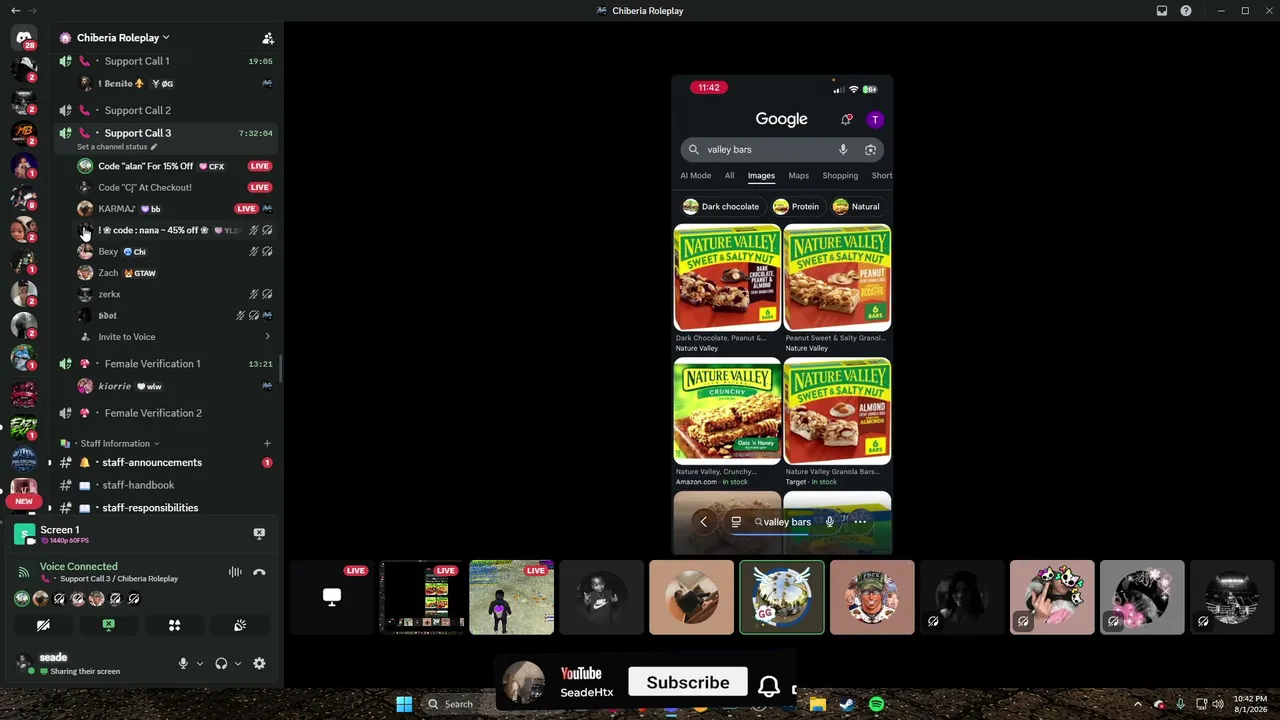The width and height of the screenshot is (1280, 720).
Task: Toggle screen share button in voice panel
Action: (x=108, y=625)
